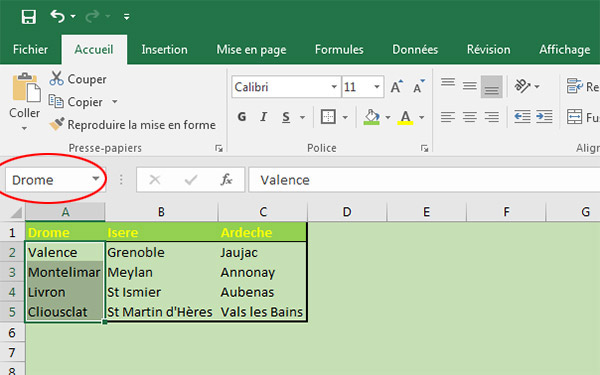Image resolution: width=600 pixels, height=375 pixels.
Task: Increase the cell indent
Action: click(x=544, y=117)
